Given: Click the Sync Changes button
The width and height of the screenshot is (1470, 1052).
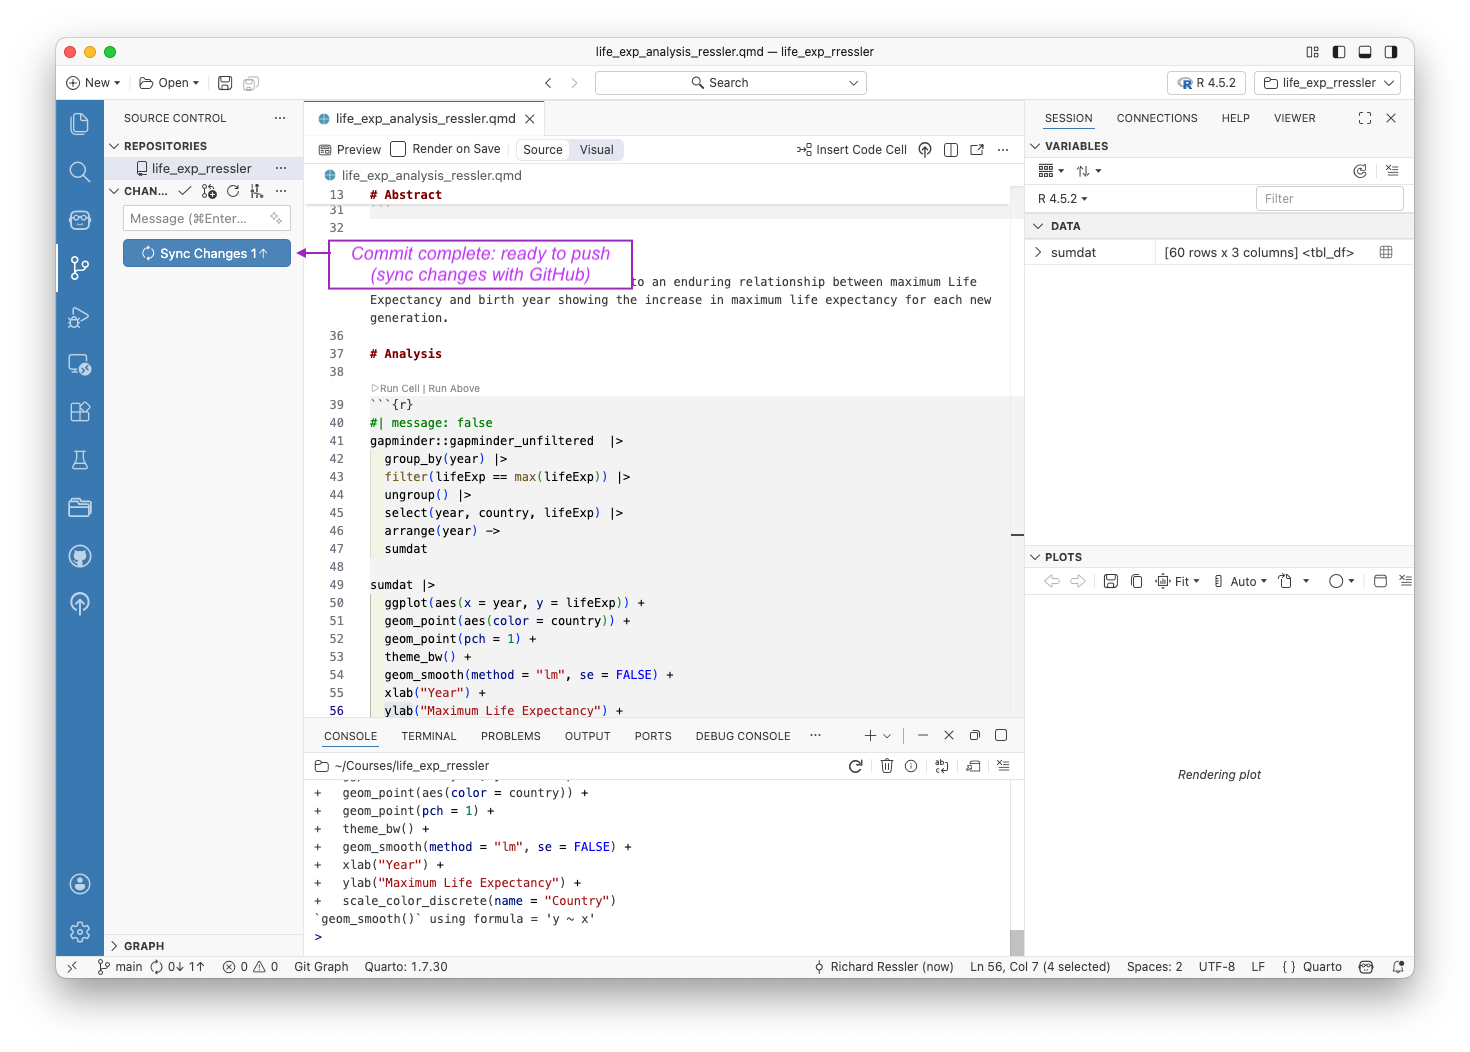Looking at the screenshot, I should coord(206,253).
